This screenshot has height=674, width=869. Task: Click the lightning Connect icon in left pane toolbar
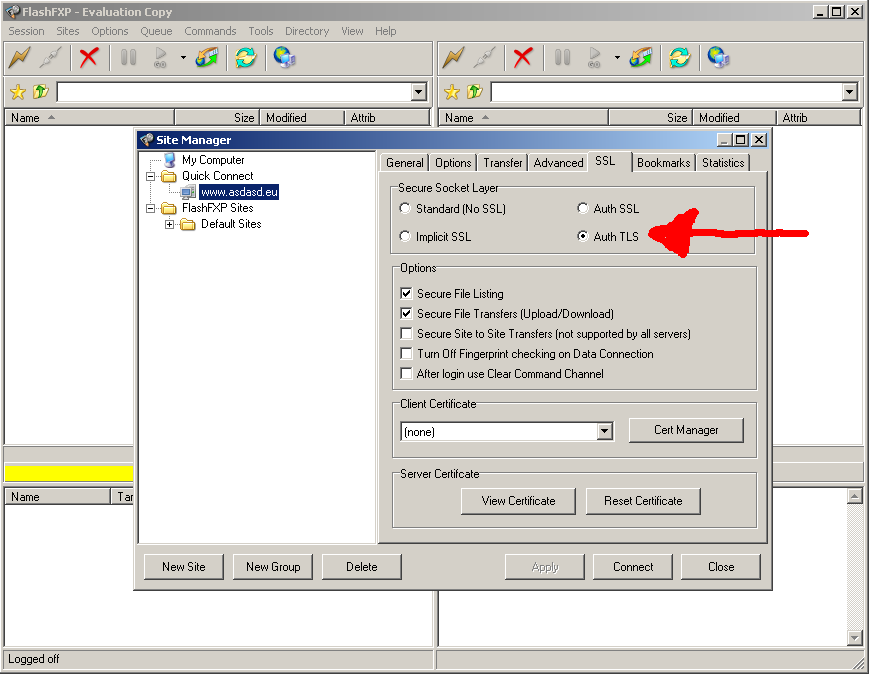(x=19, y=57)
